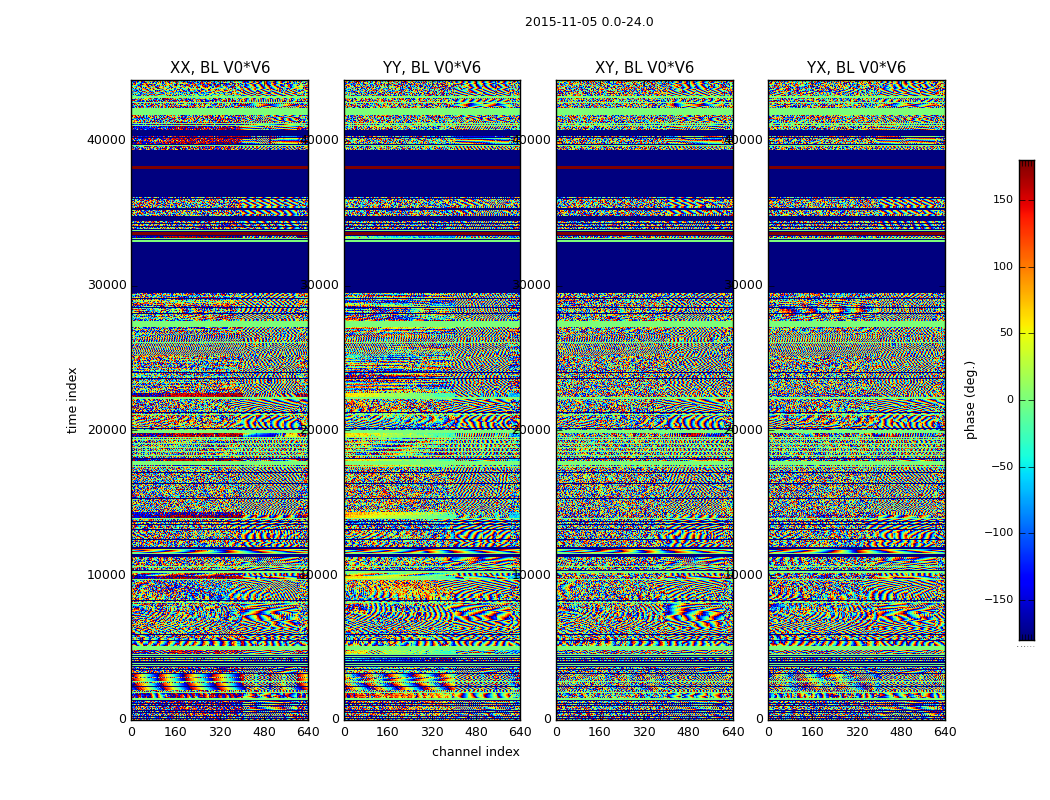Image resolution: width=1050 pixels, height=800 pixels.
Task: Click the figure title "2015-11-05 0.0-24.0"
Action: click(x=588, y=22)
